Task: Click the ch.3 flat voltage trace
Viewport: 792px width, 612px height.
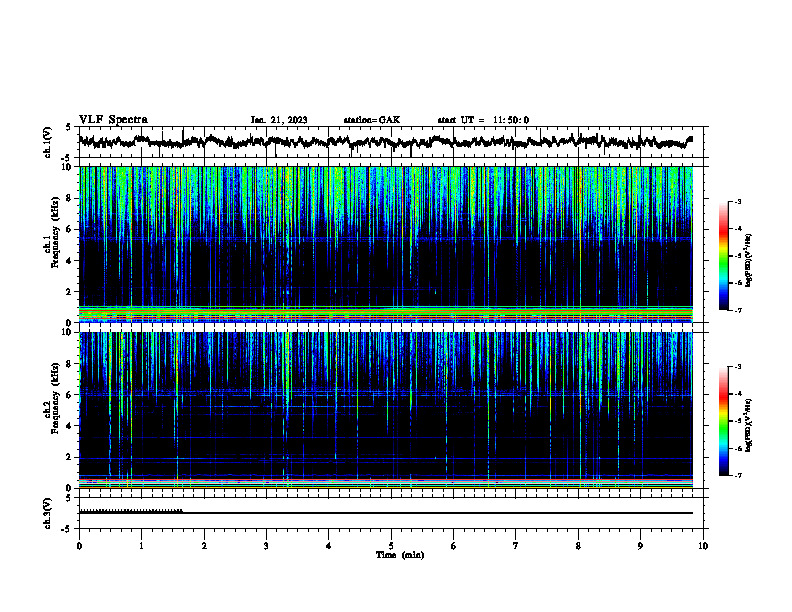Action: click(x=386, y=513)
